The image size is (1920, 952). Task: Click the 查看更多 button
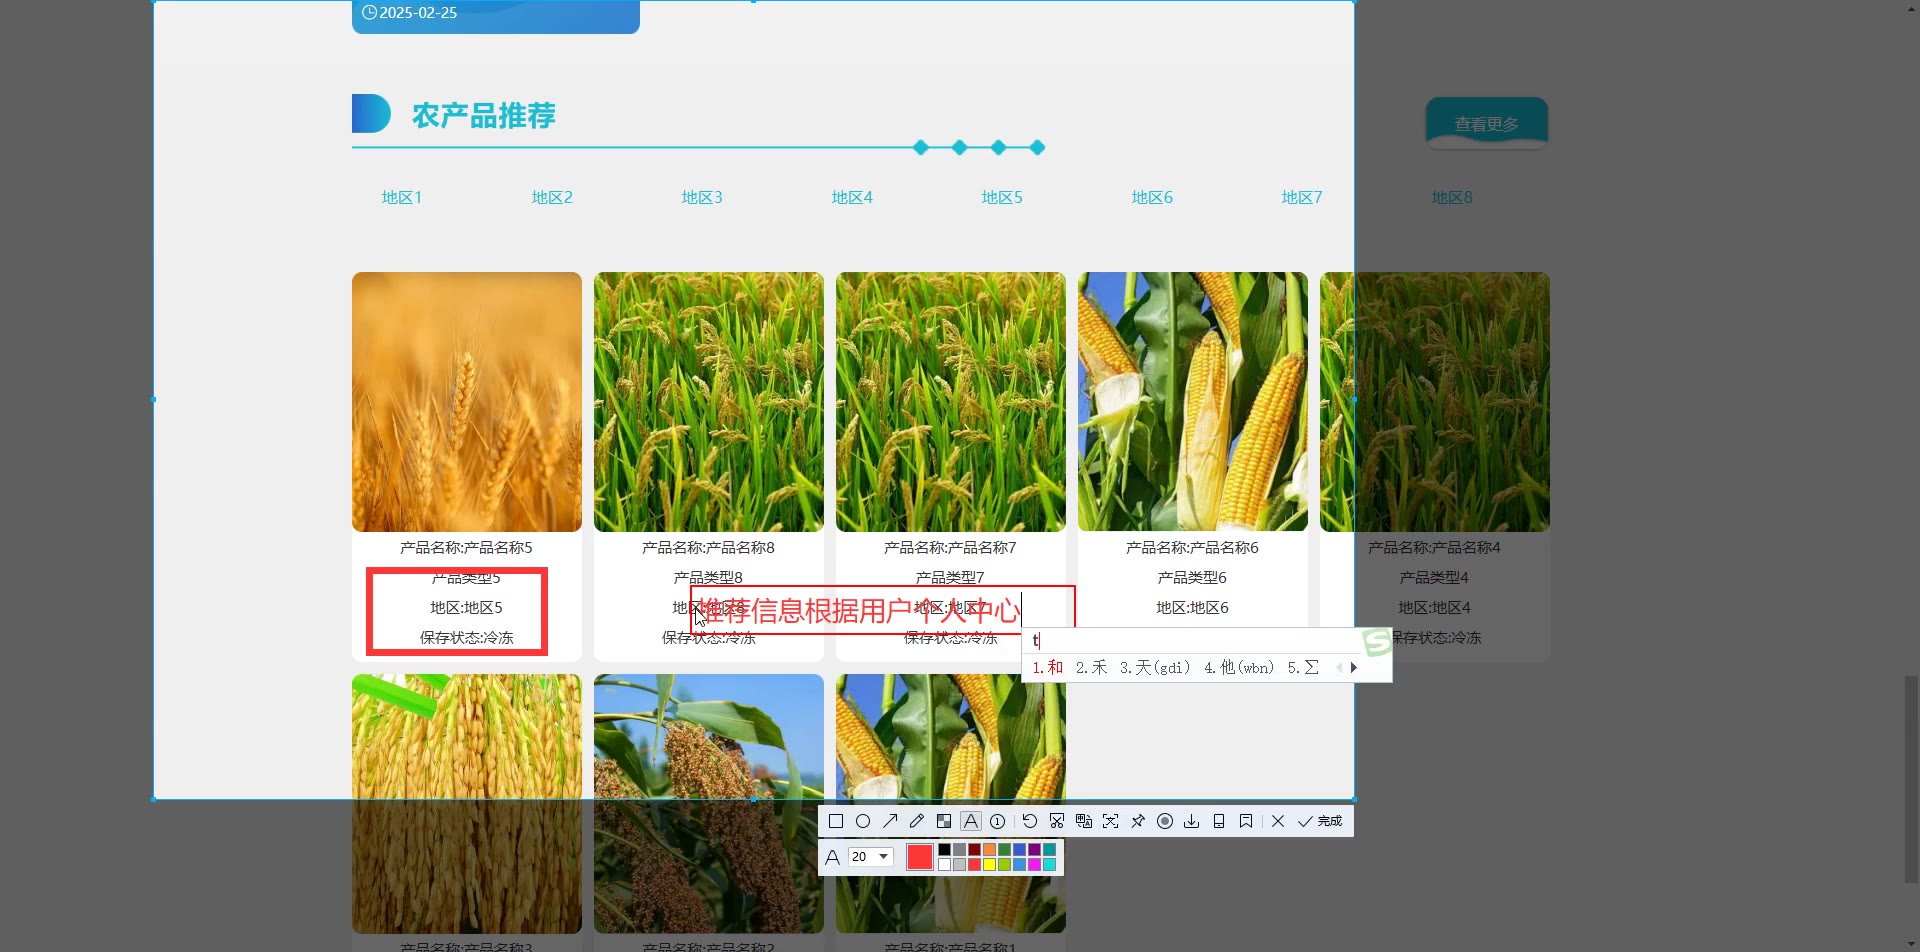(1487, 123)
